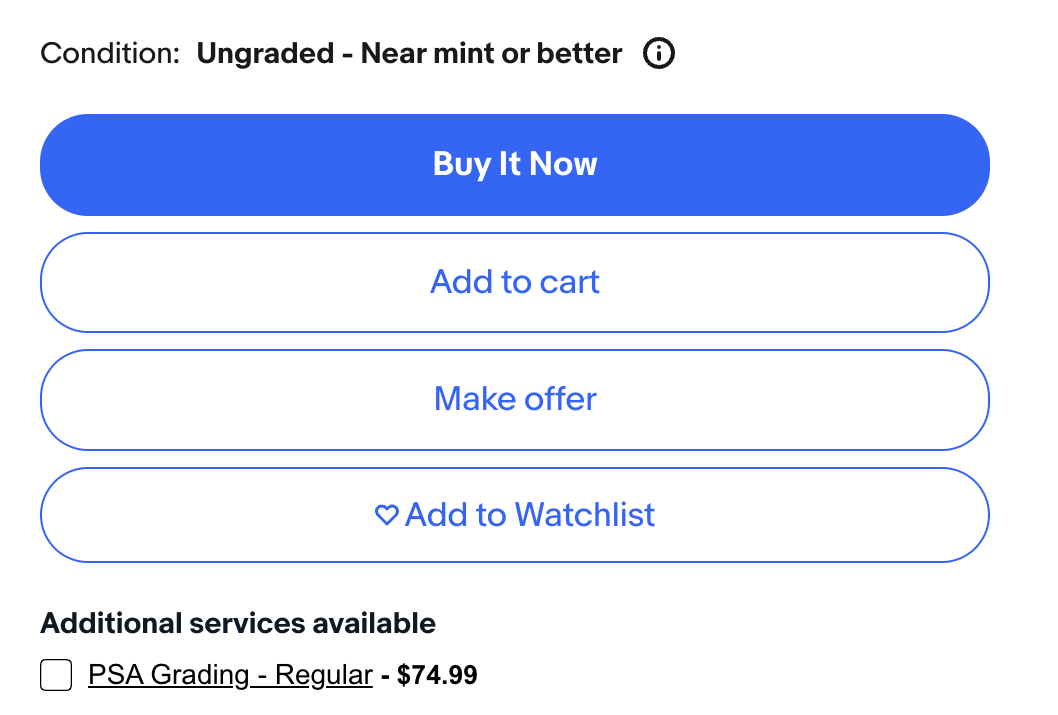Click the "Ungraded - Near mint or better" text
The image size is (1058, 715).
click(x=409, y=54)
